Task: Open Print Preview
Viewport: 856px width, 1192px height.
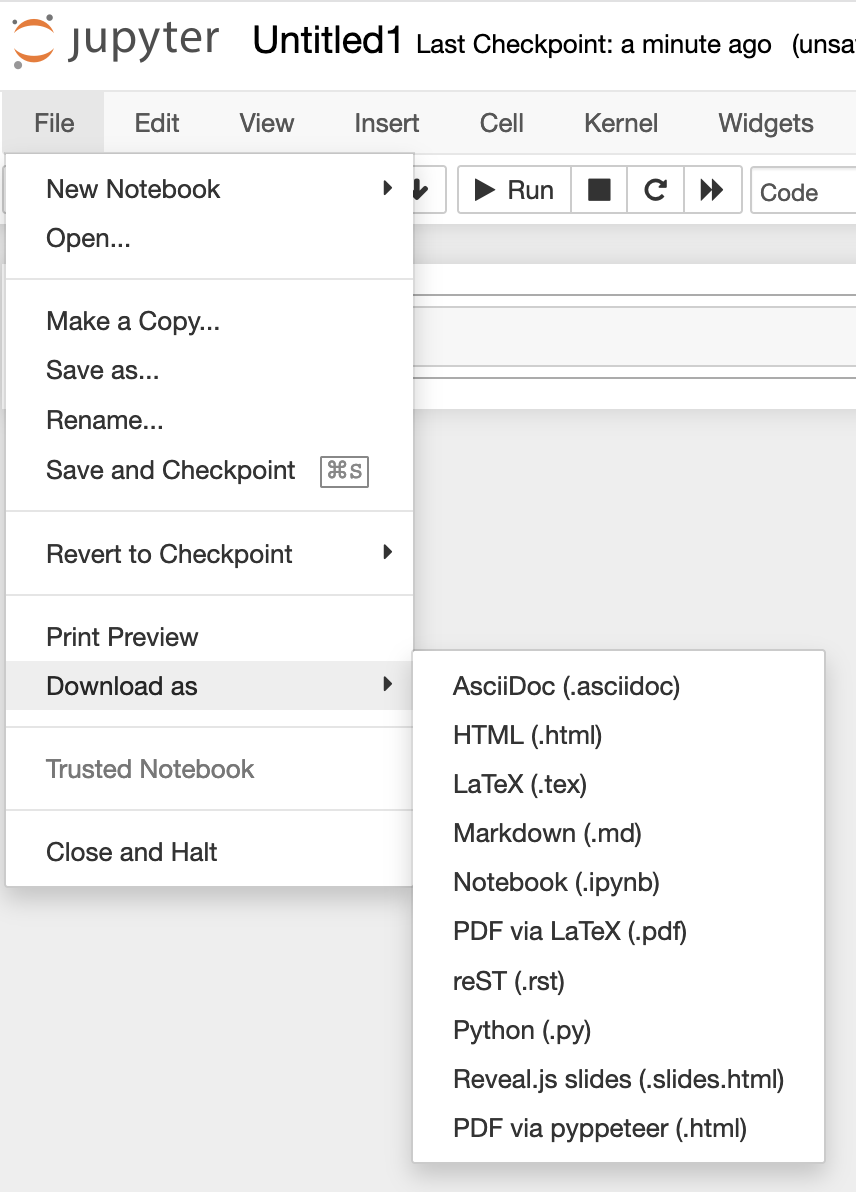Action: coord(209,636)
